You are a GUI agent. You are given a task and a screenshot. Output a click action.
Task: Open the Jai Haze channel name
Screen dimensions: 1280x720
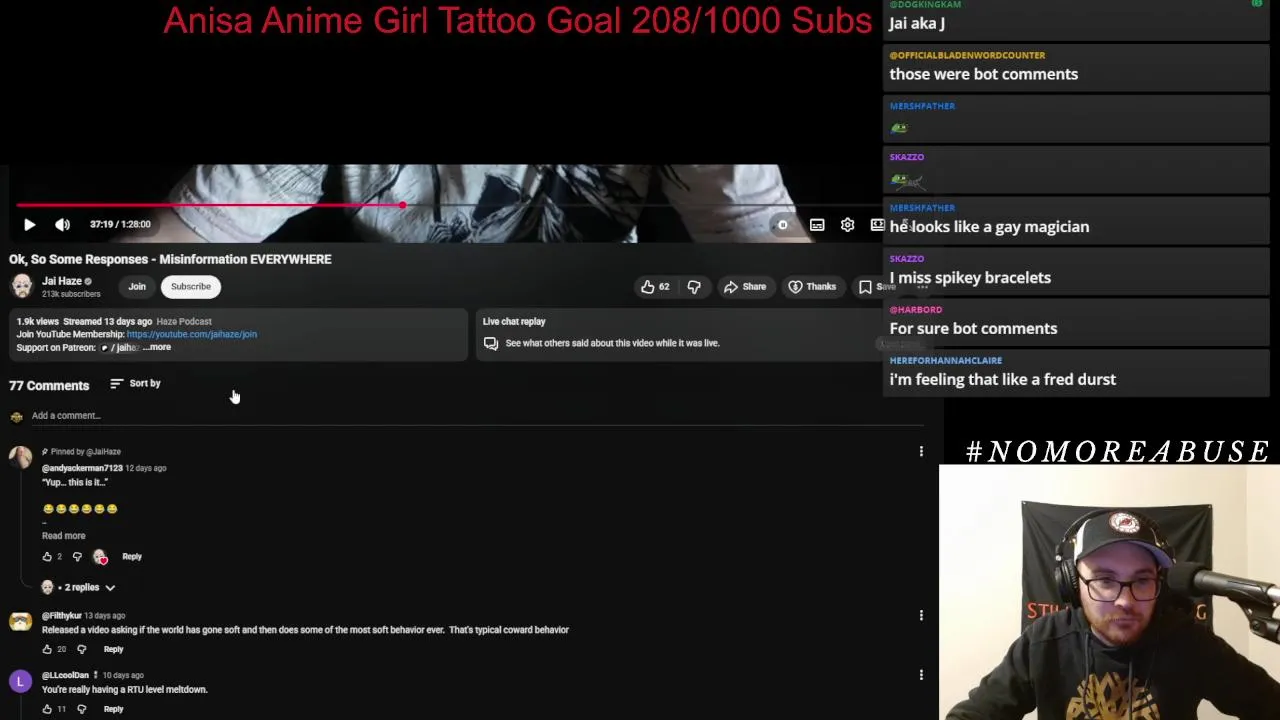[x=62, y=281]
